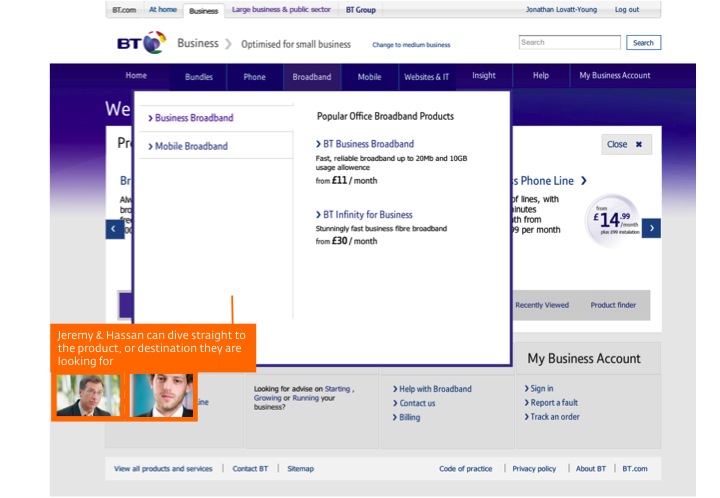Click the Starting advice link

pyautogui.click(x=337, y=389)
